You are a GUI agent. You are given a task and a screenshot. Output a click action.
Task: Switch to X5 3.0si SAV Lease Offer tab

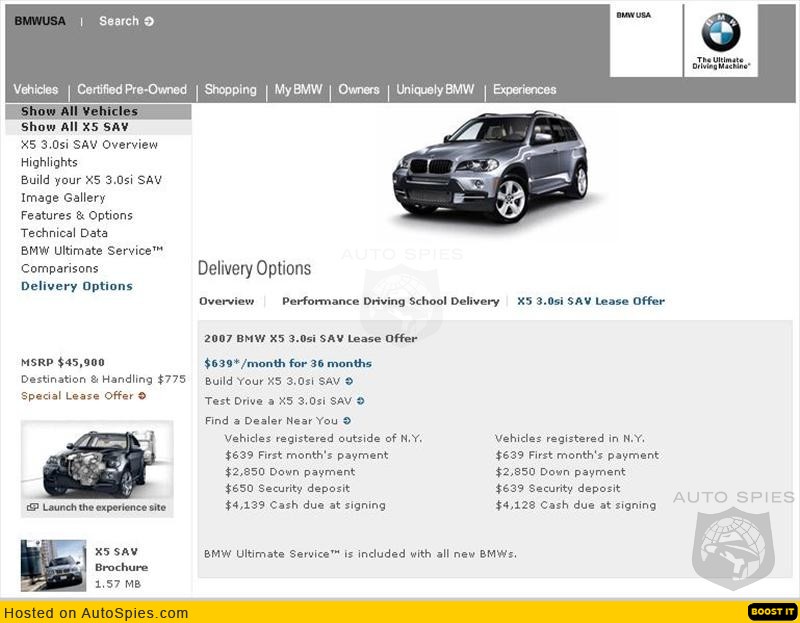tap(591, 301)
